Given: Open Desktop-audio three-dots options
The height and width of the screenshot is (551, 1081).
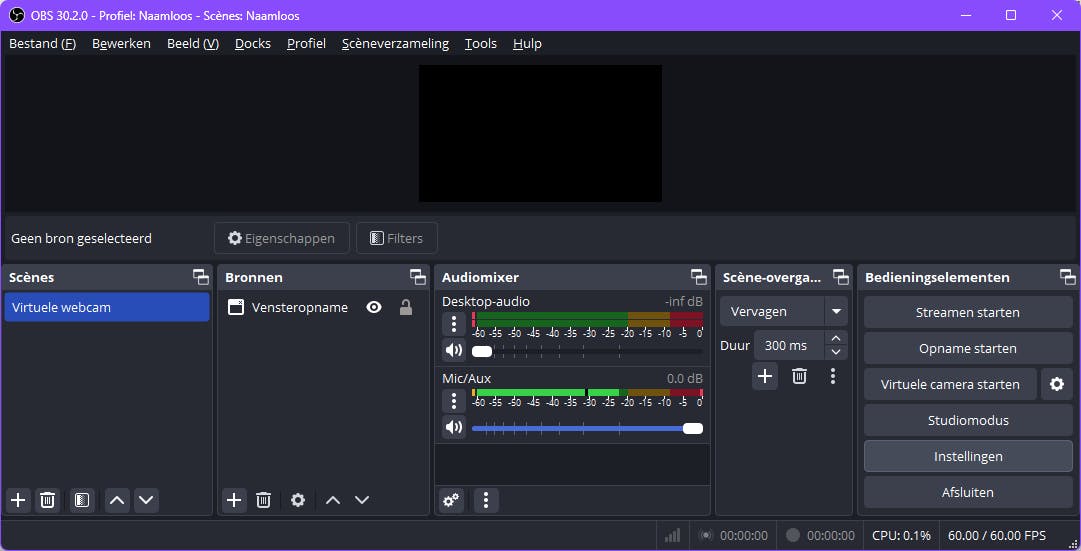Looking at the screenshot, I should (454, 324).
